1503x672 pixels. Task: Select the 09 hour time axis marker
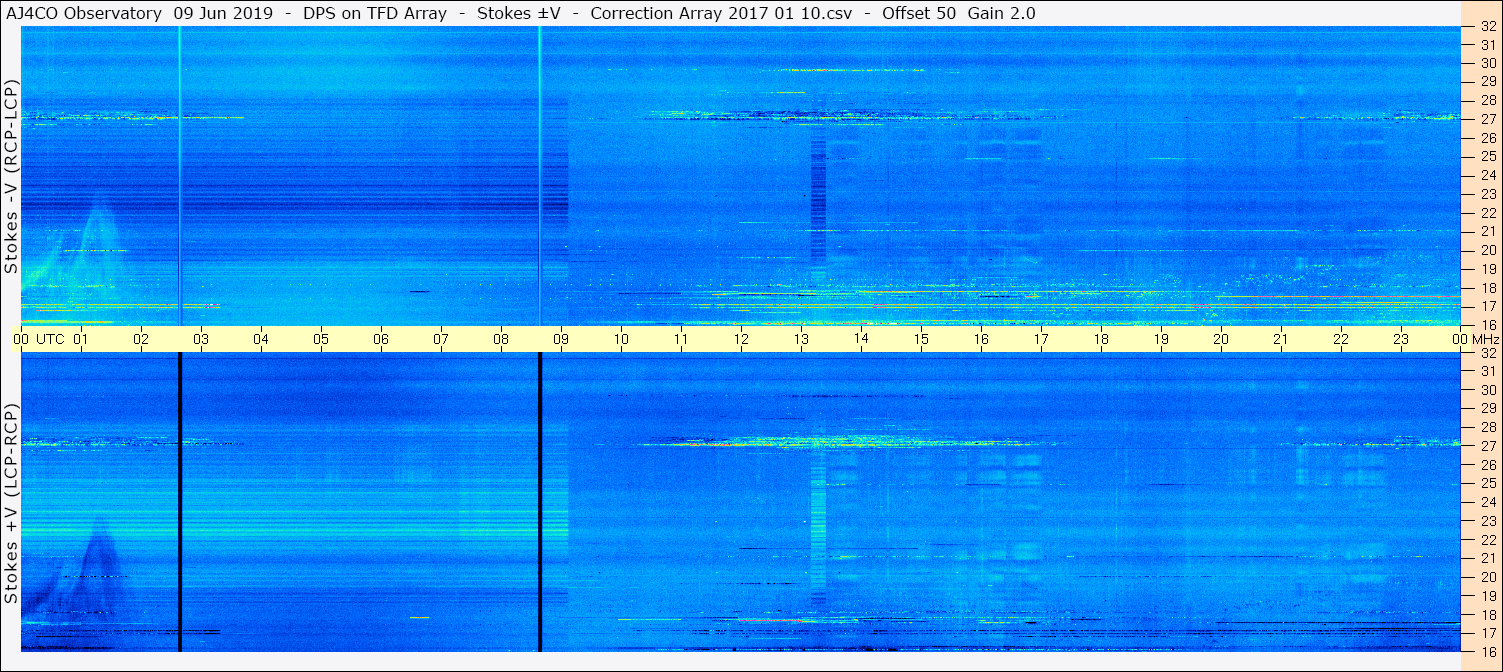[x=561, y=339]
